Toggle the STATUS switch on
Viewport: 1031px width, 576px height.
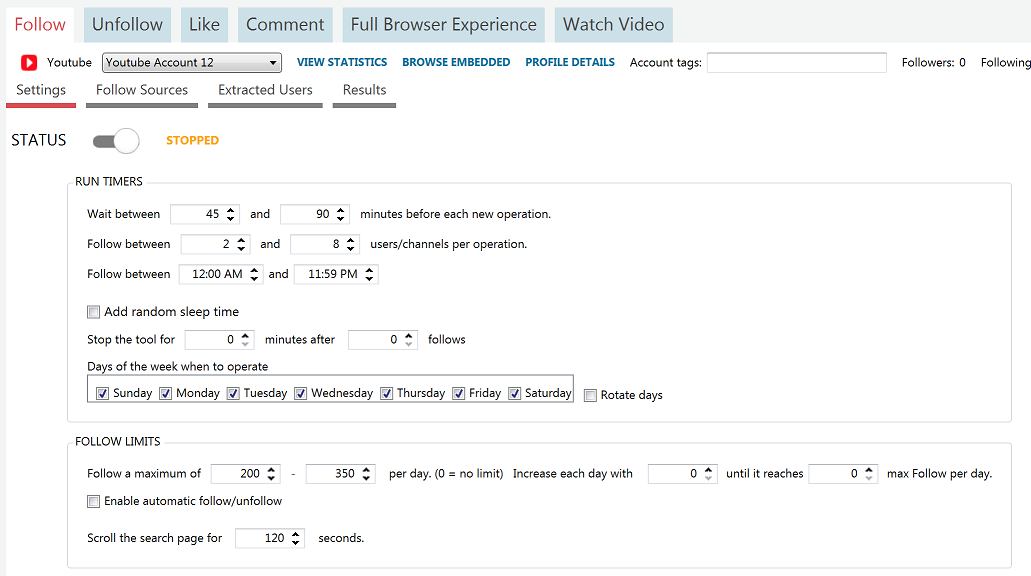click(116, 141)
